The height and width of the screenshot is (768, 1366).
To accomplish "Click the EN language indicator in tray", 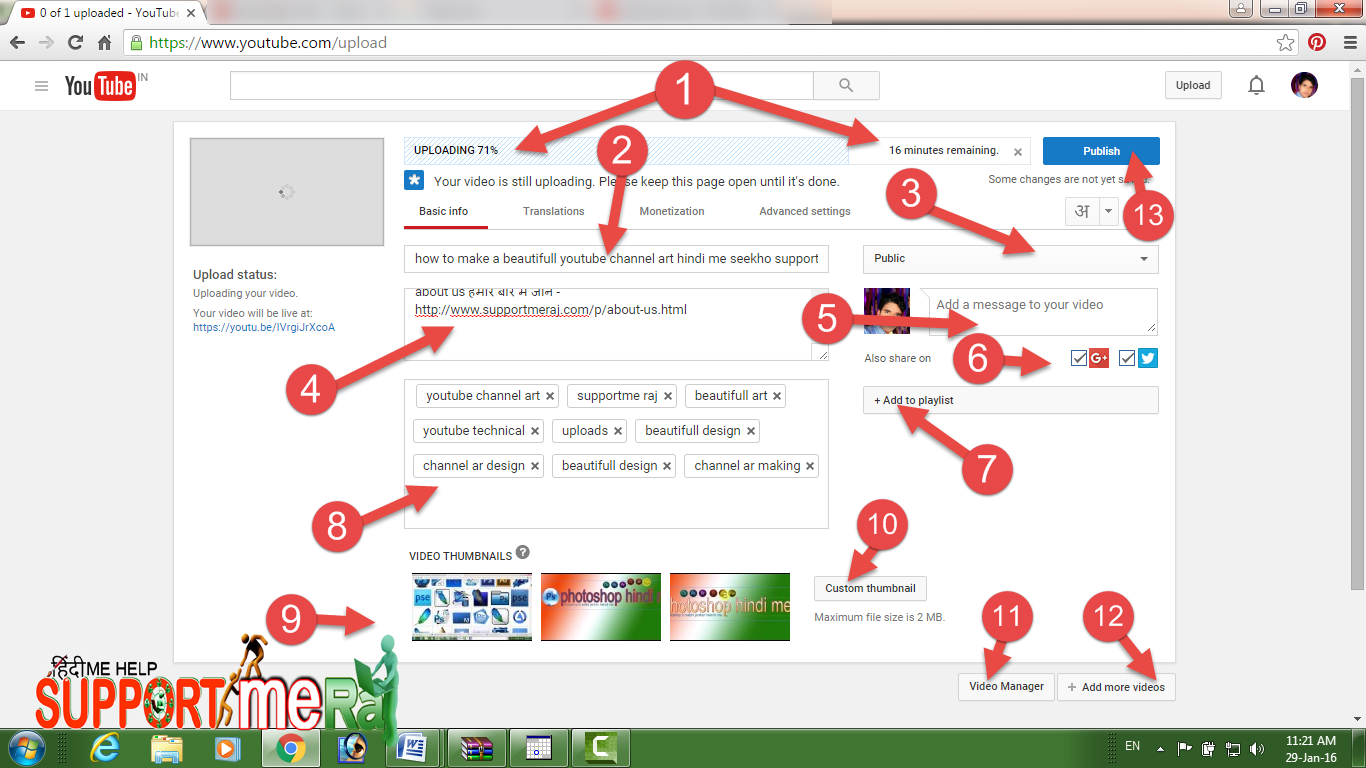I will tap(1132, 746).
